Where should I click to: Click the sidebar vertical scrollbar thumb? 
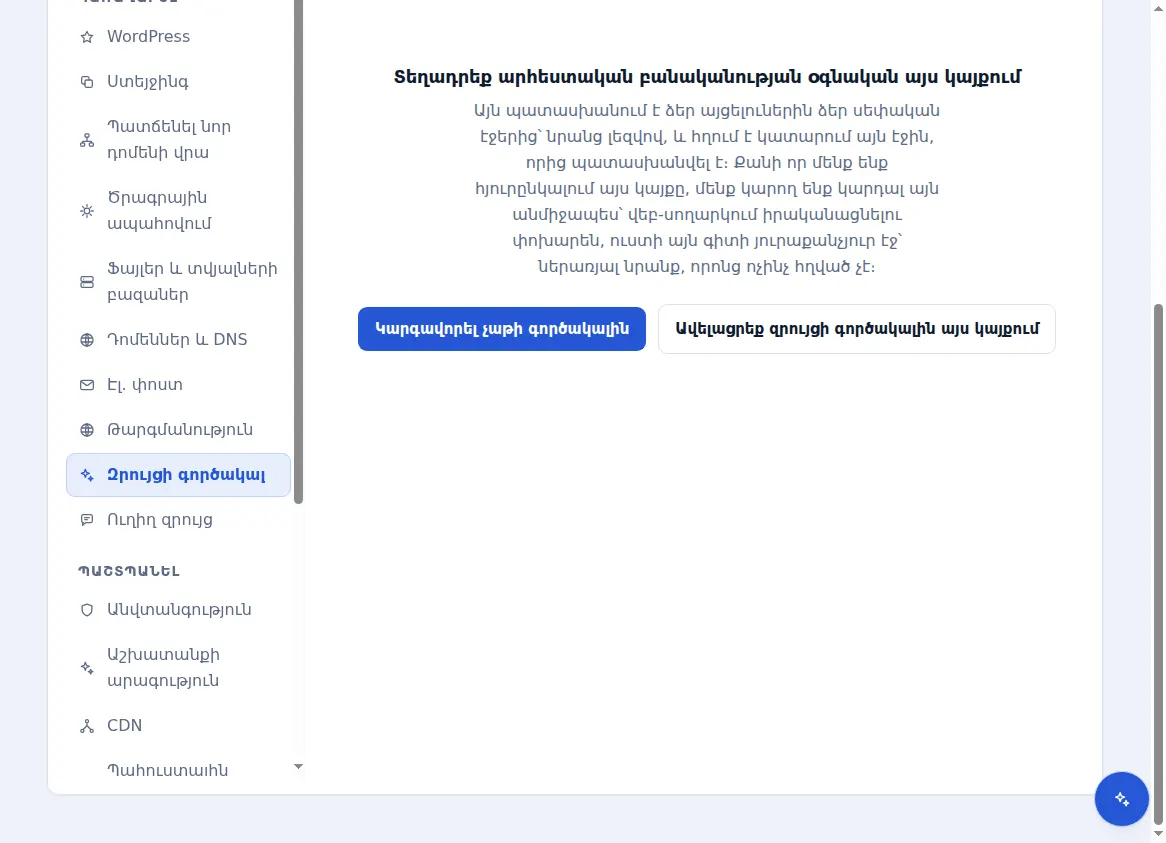click(298, 252)
